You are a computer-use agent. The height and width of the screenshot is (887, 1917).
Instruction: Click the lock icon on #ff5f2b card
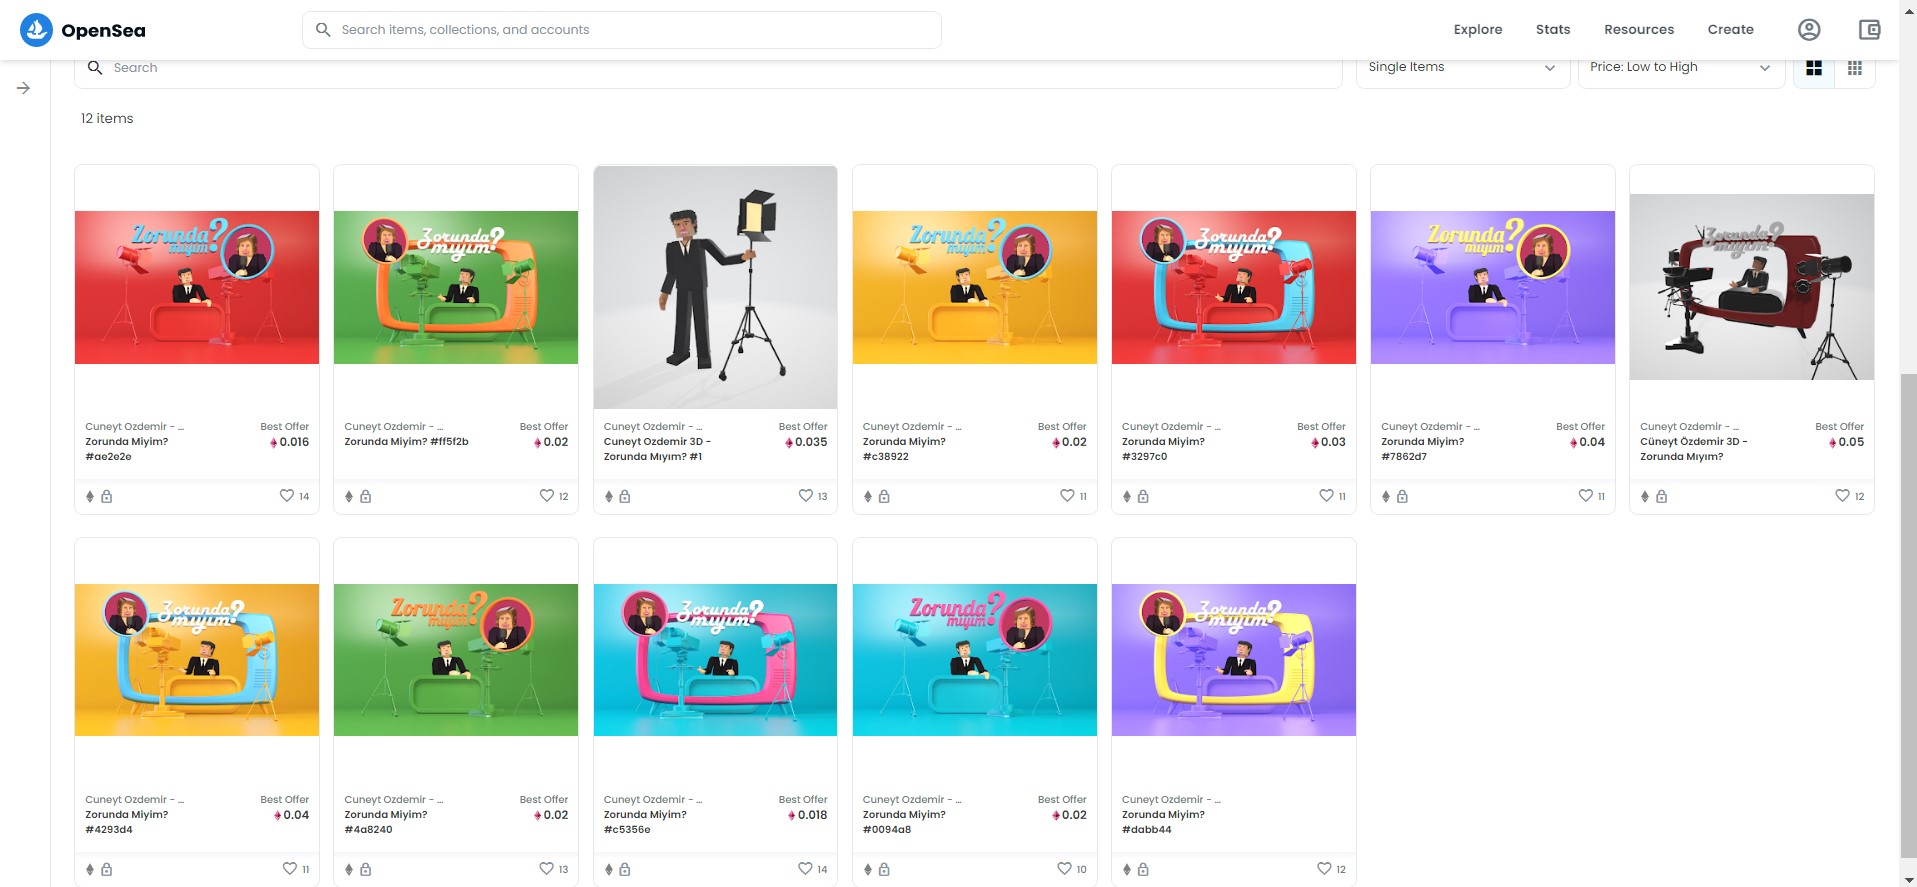tap(366, 496)
